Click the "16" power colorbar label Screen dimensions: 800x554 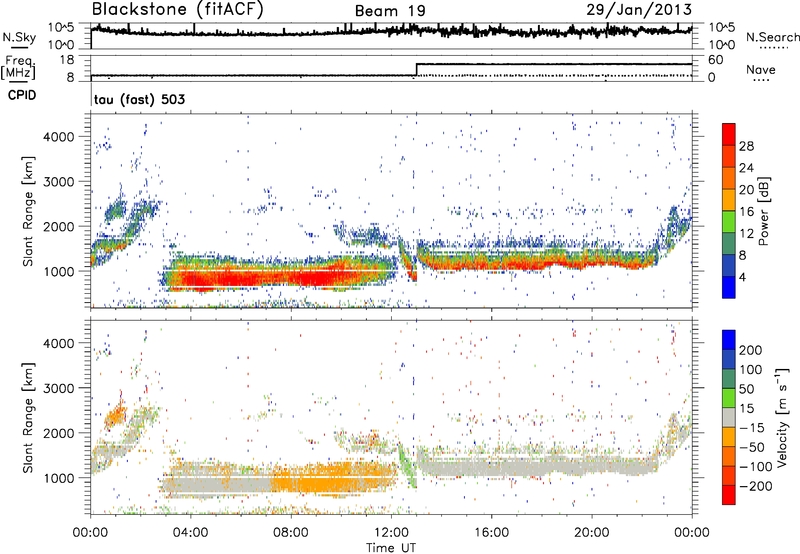(746, 212)
